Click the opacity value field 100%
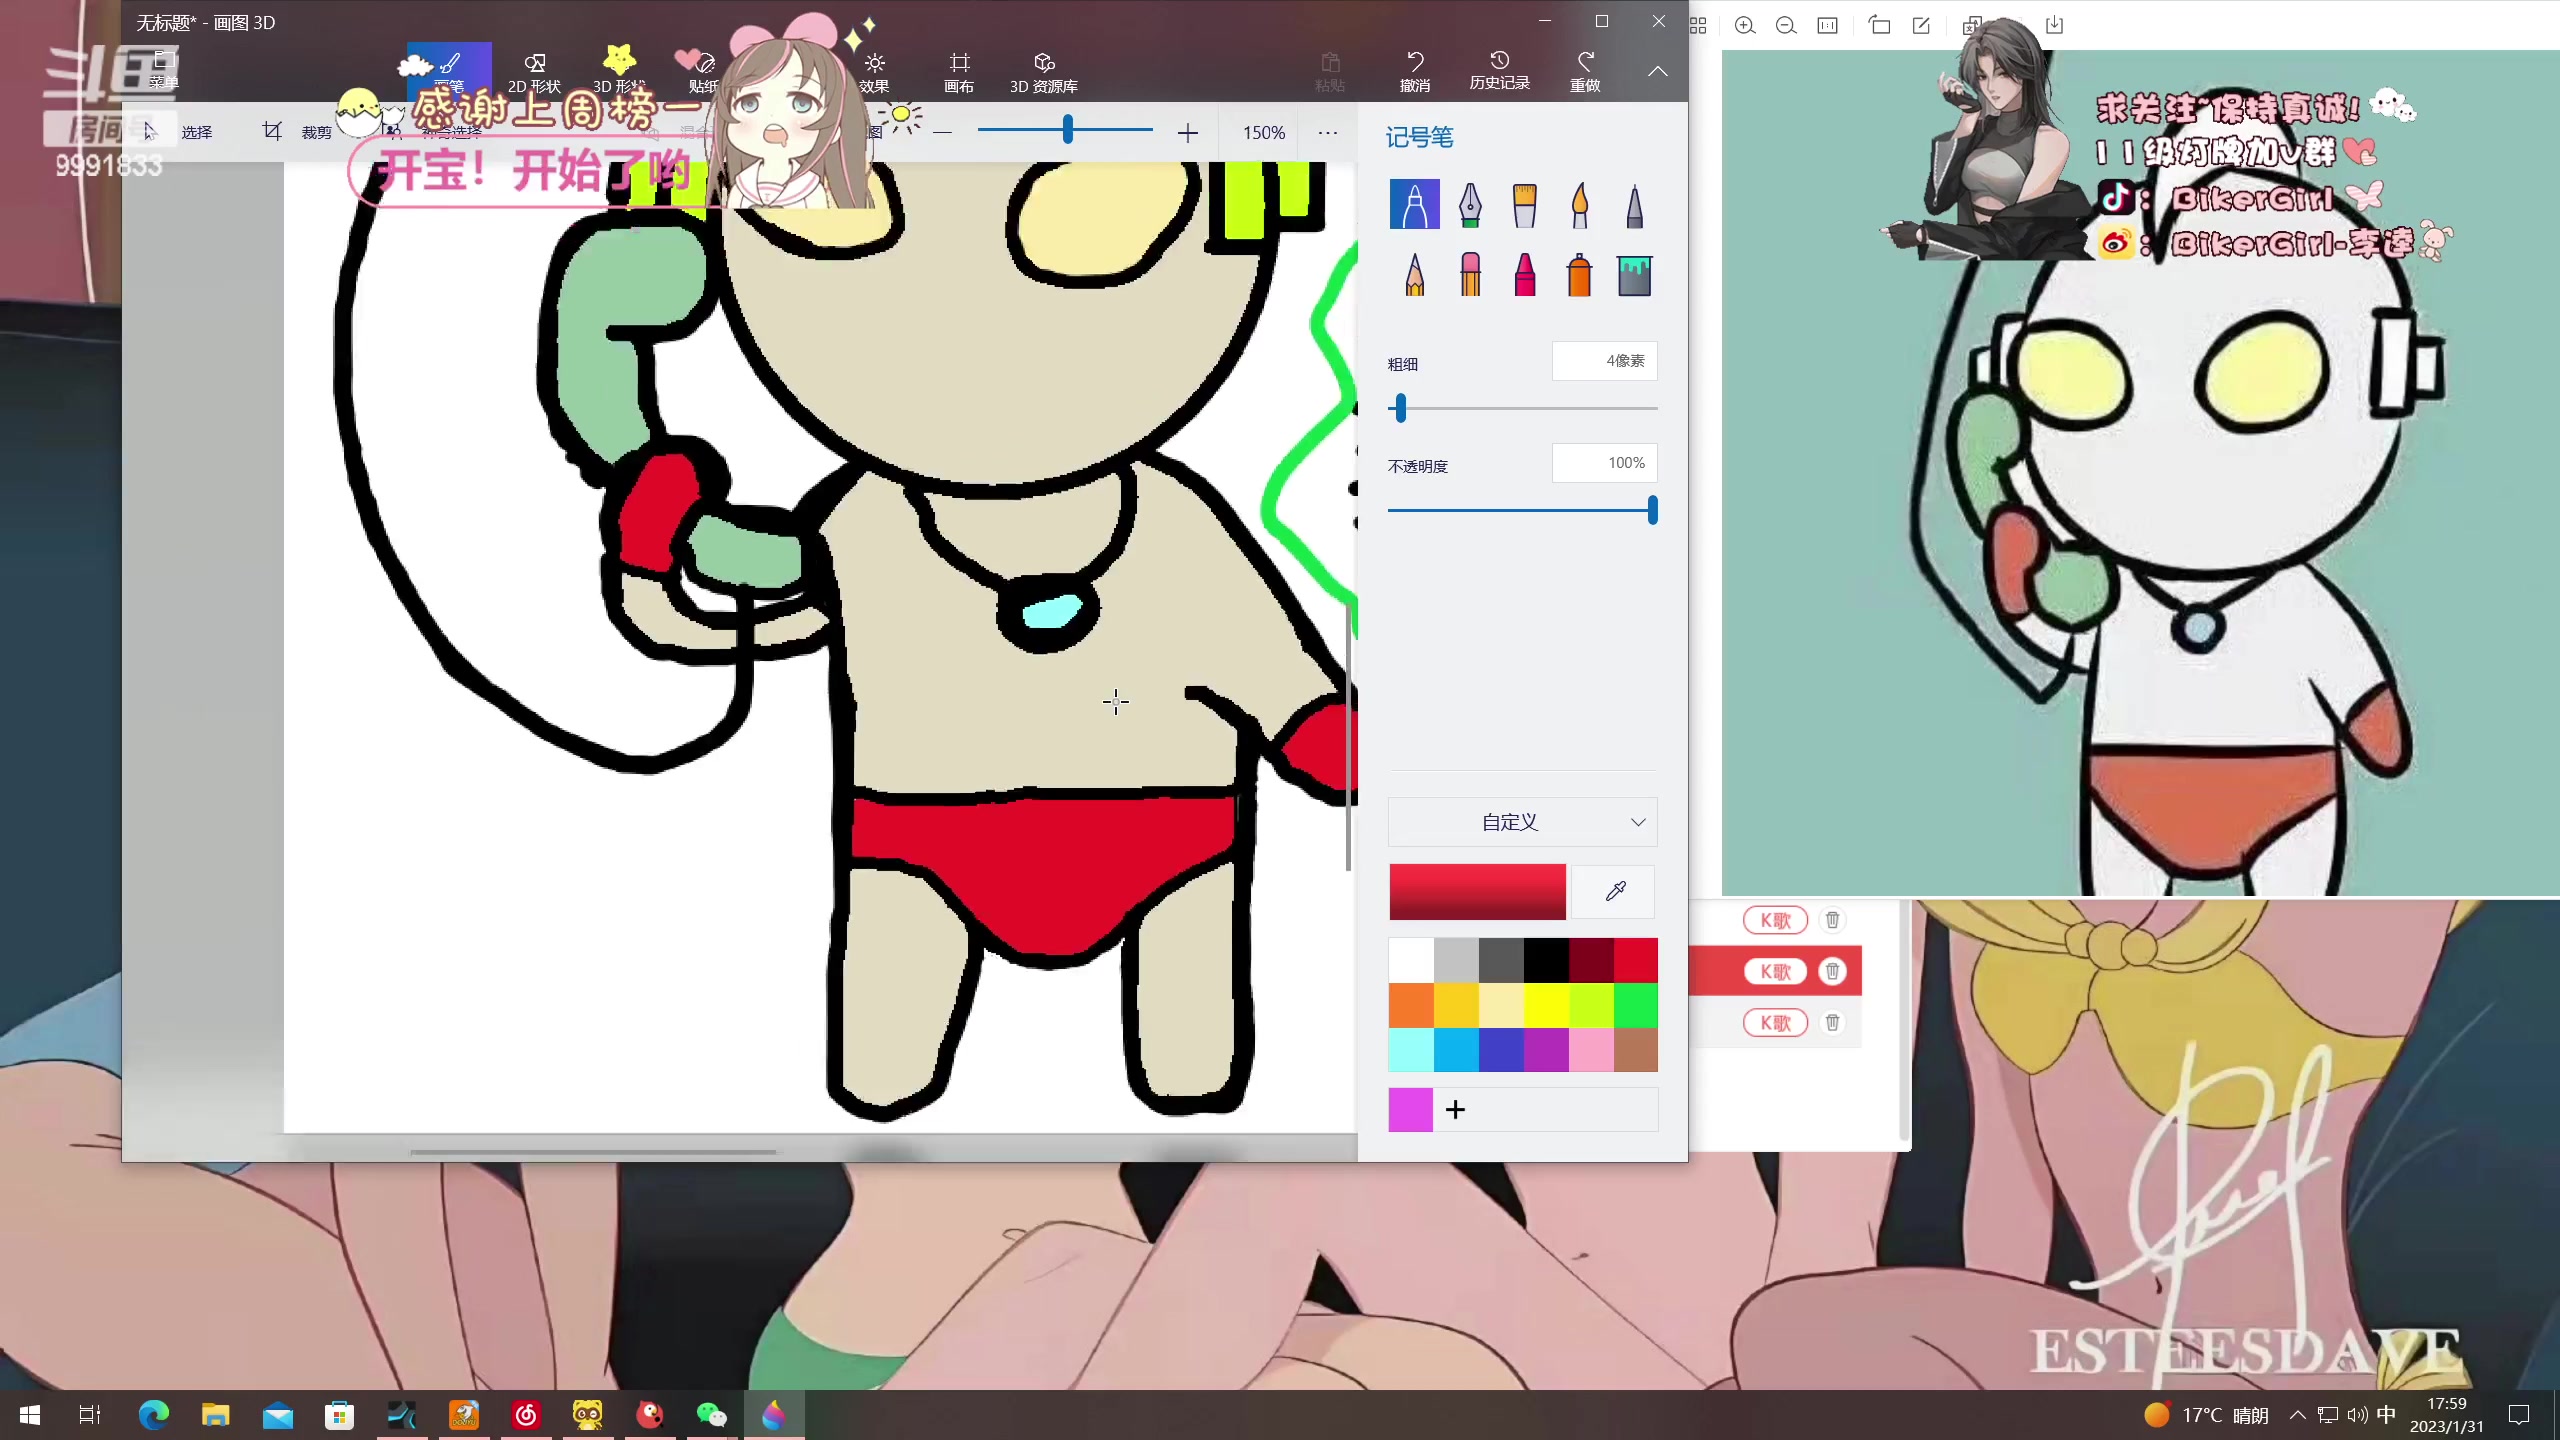The image size is (2560, 1440). click(x=1604, y=463)
